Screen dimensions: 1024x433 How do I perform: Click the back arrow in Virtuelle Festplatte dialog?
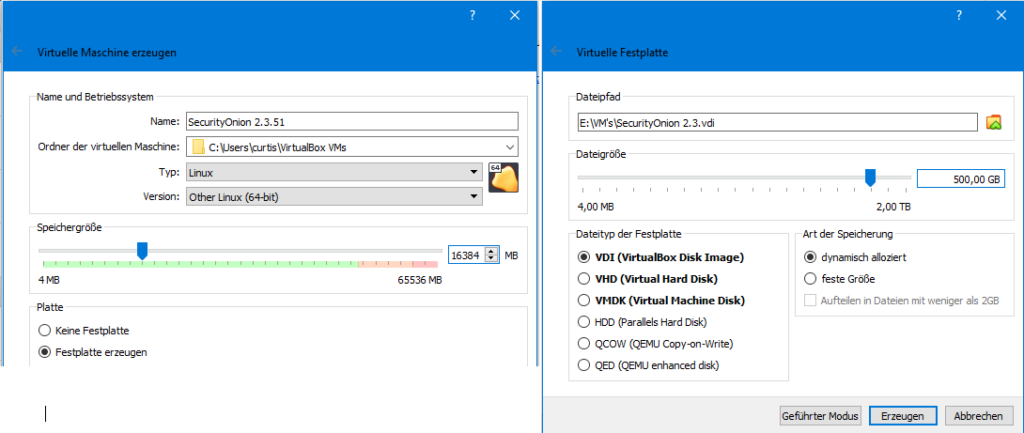(556, 52)
